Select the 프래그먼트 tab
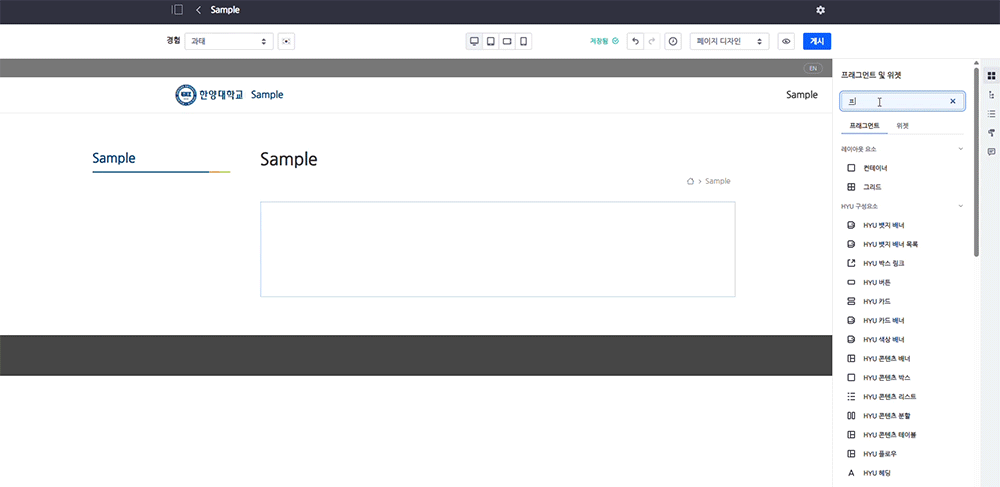Viewport: 1000px width, 487px height. (x=864, y=126)
